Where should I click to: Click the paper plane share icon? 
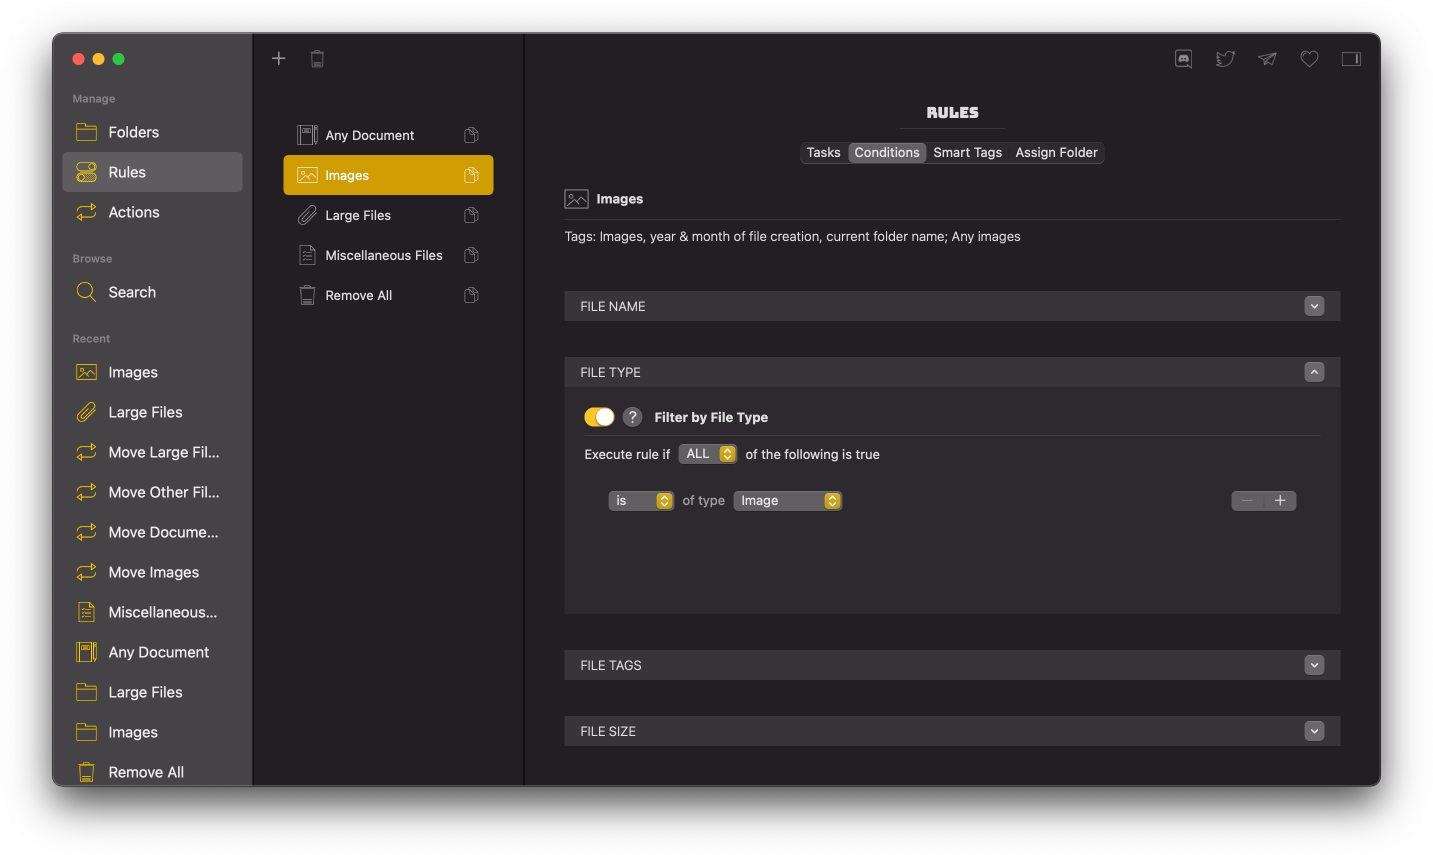point(1266,58)
